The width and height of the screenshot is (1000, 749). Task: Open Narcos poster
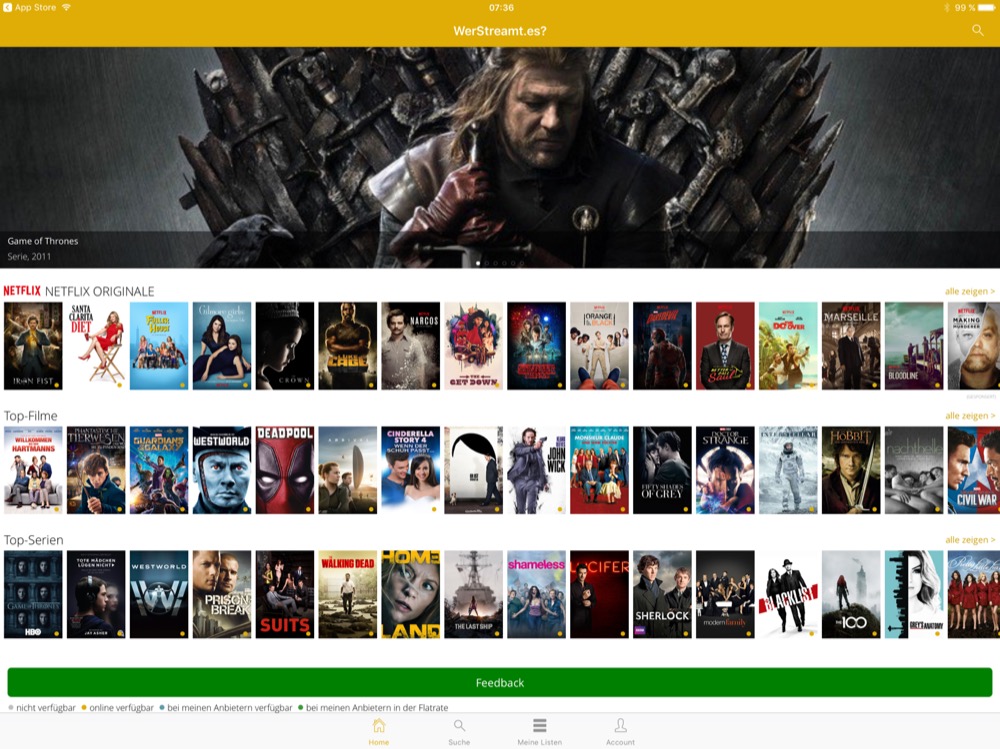pos(411,346)
